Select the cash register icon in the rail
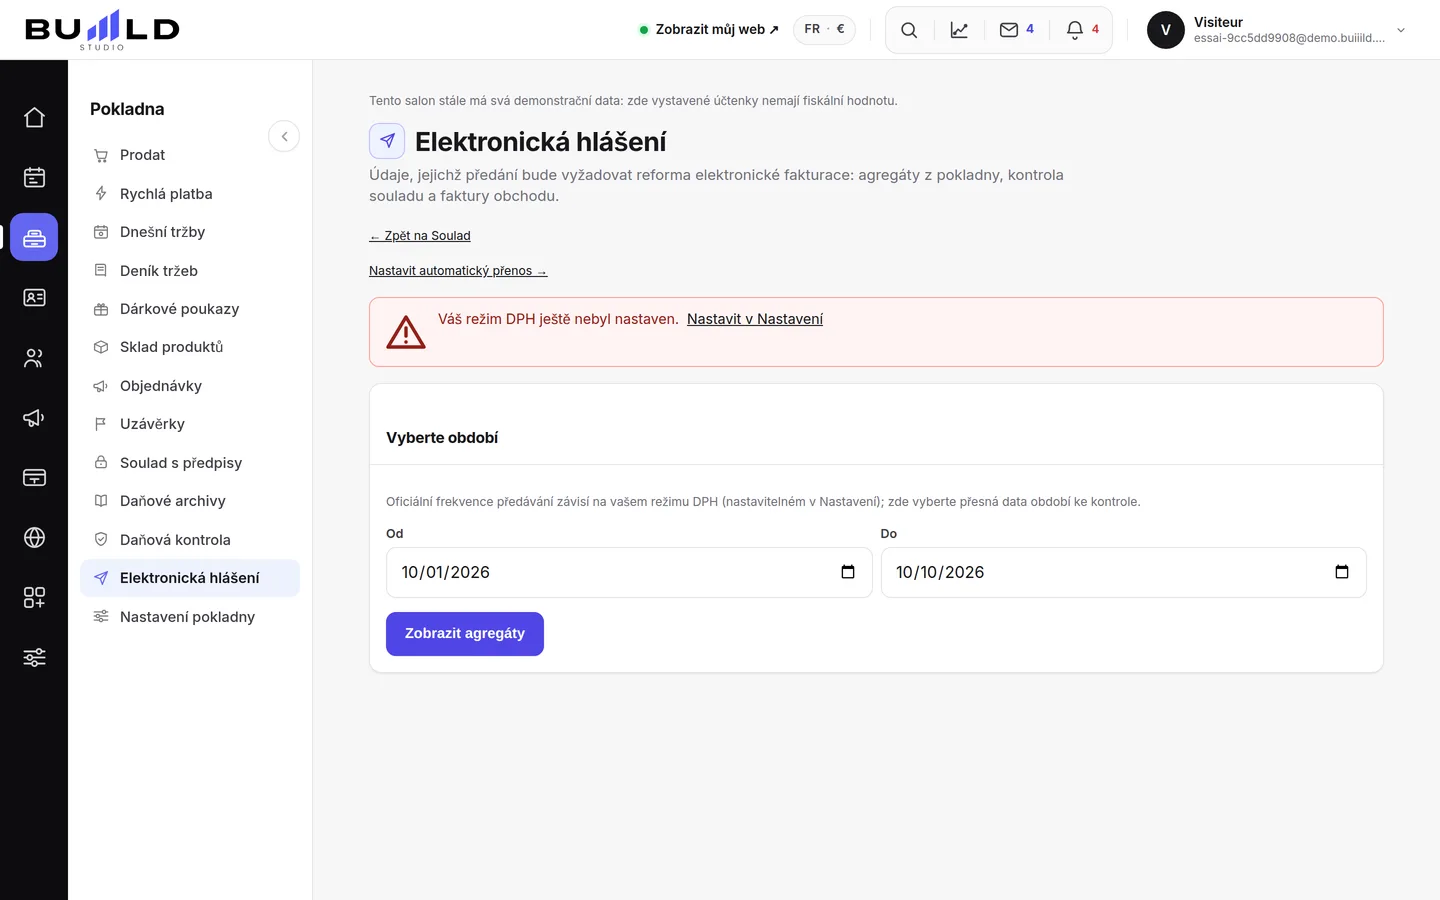Screen dimensions: 1440x900 [34, 237]
